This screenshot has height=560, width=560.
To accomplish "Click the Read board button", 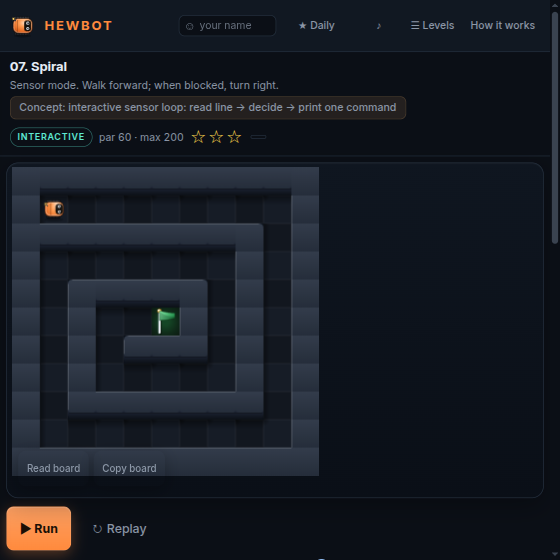I will tap(54, 468).
